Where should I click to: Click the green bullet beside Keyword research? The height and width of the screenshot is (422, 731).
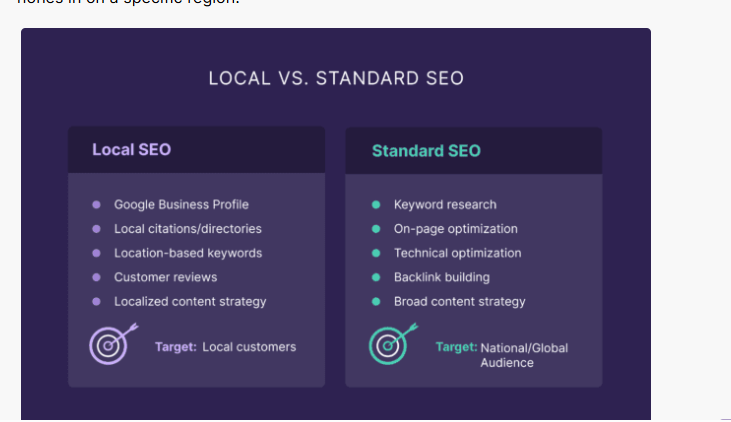[x=376, y=205]
